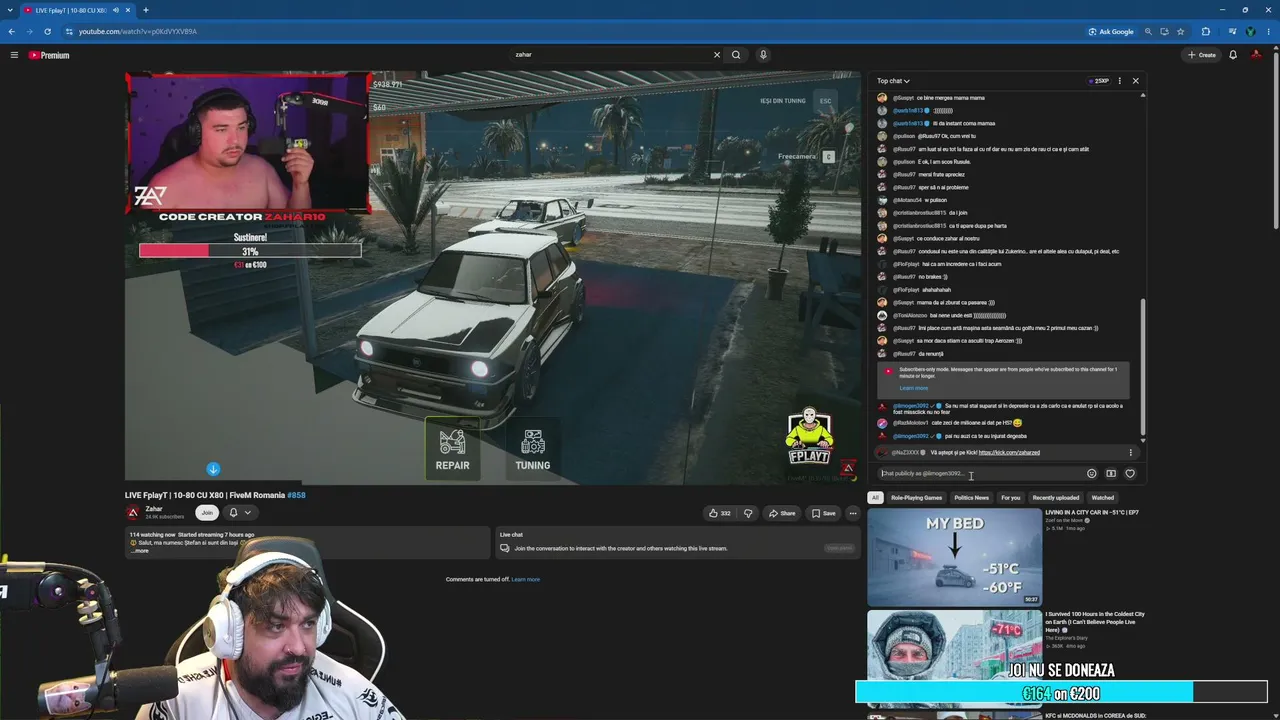Click Ask Google in the address bar
The width and height of the screenshot is (1280, 720).
(x=1111, y=31)
